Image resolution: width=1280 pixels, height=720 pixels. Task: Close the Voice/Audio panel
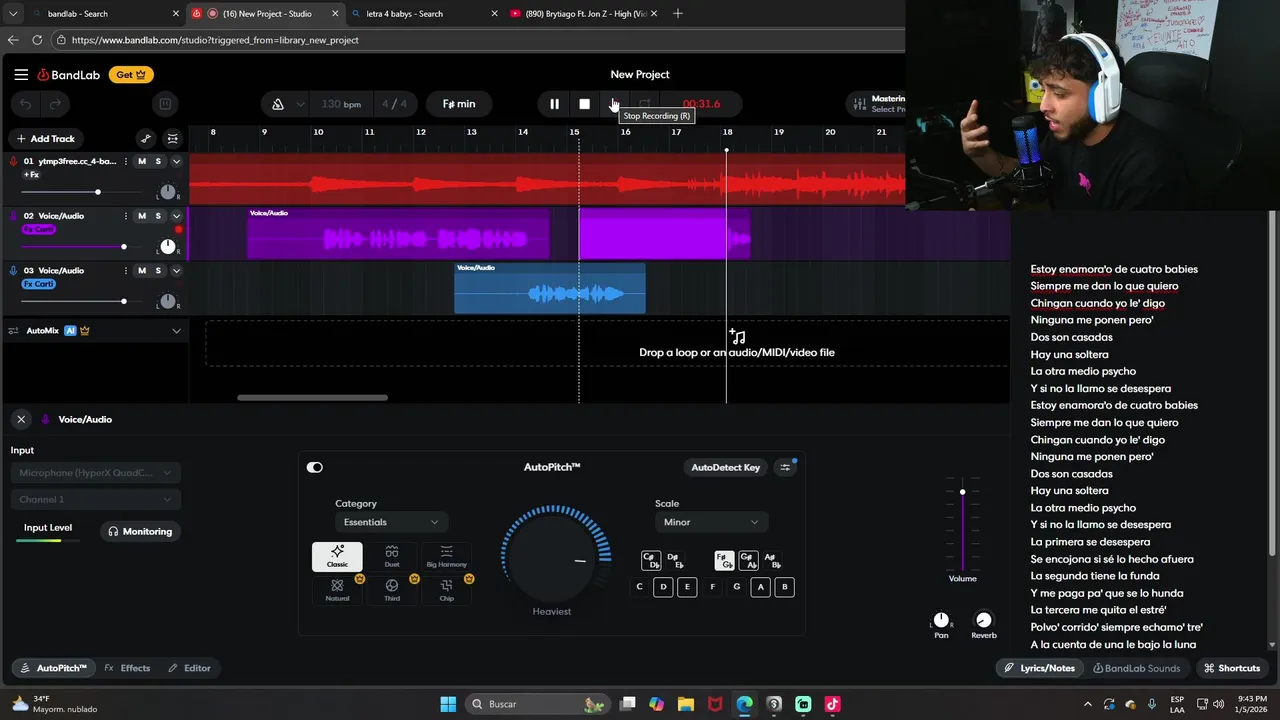[21, 419]
